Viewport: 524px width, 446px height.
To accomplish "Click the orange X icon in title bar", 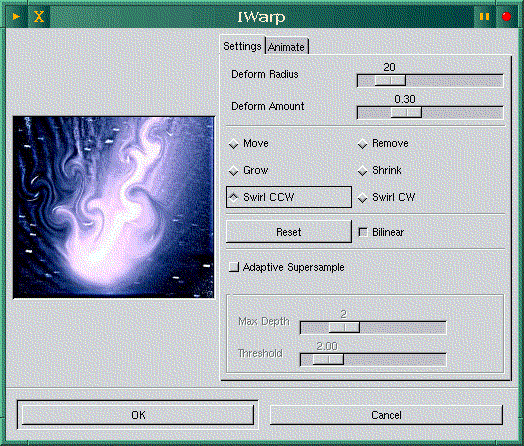I will 39,16.
